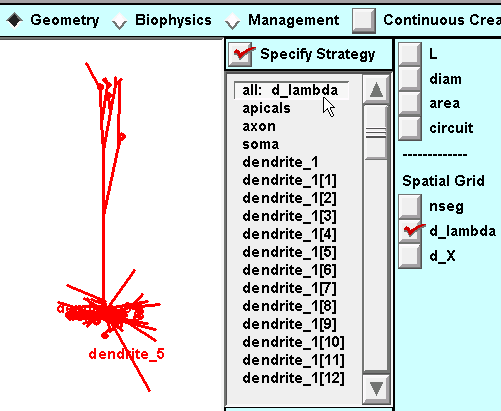Select 'dendrite_1[7]' in the list
Screen dimensions: 501x411
pos(289,288)
